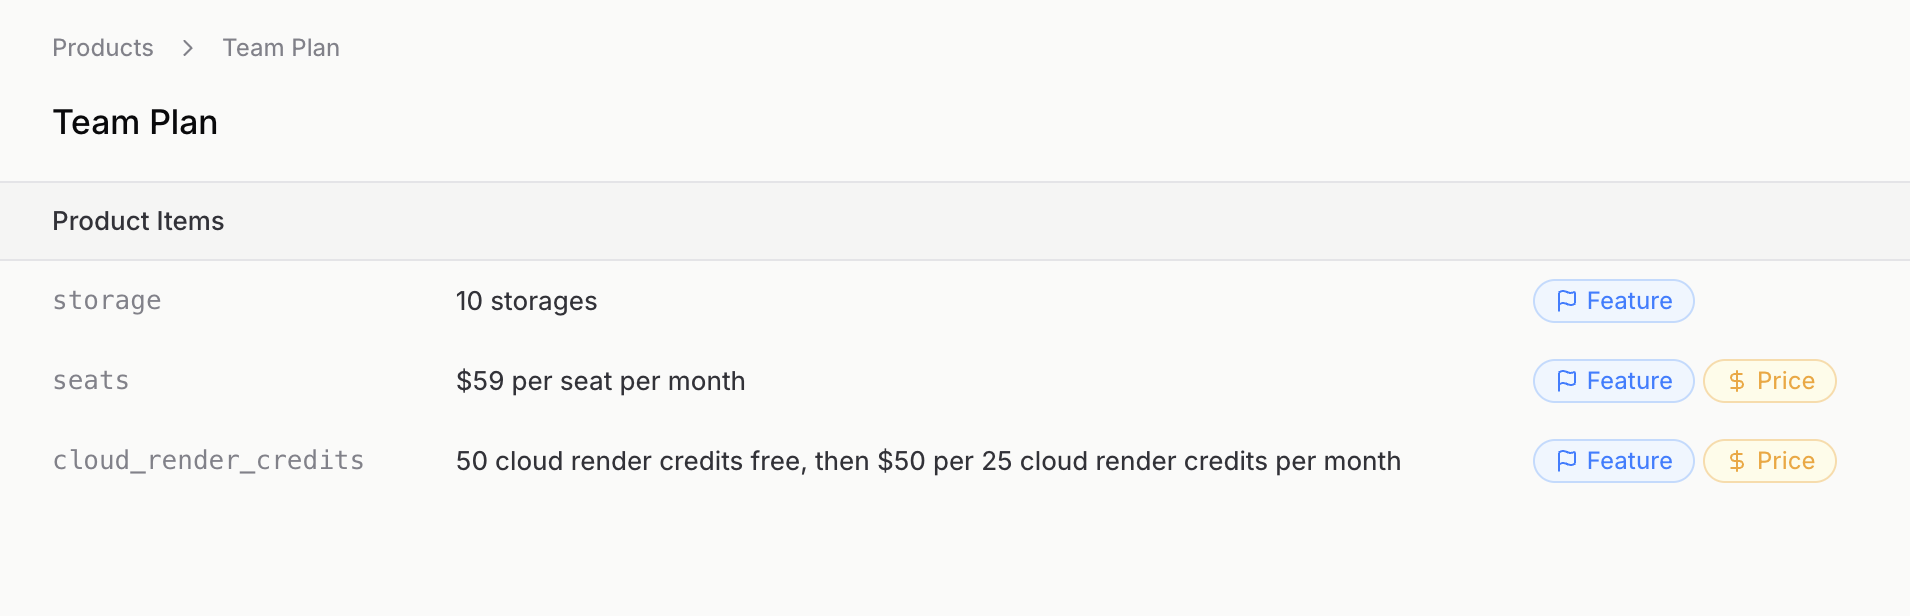Image resolution: width=1910 pixels, height=616 pixels.
Task: Click the "$59 per seat per month" text
Action: (x=600, y=381)
